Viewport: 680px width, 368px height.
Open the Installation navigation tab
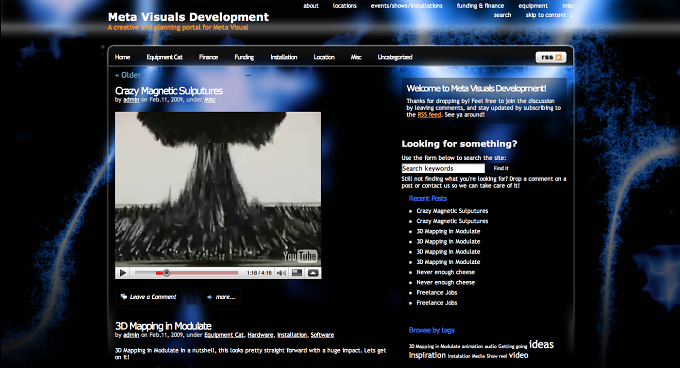tap(284, 57)
